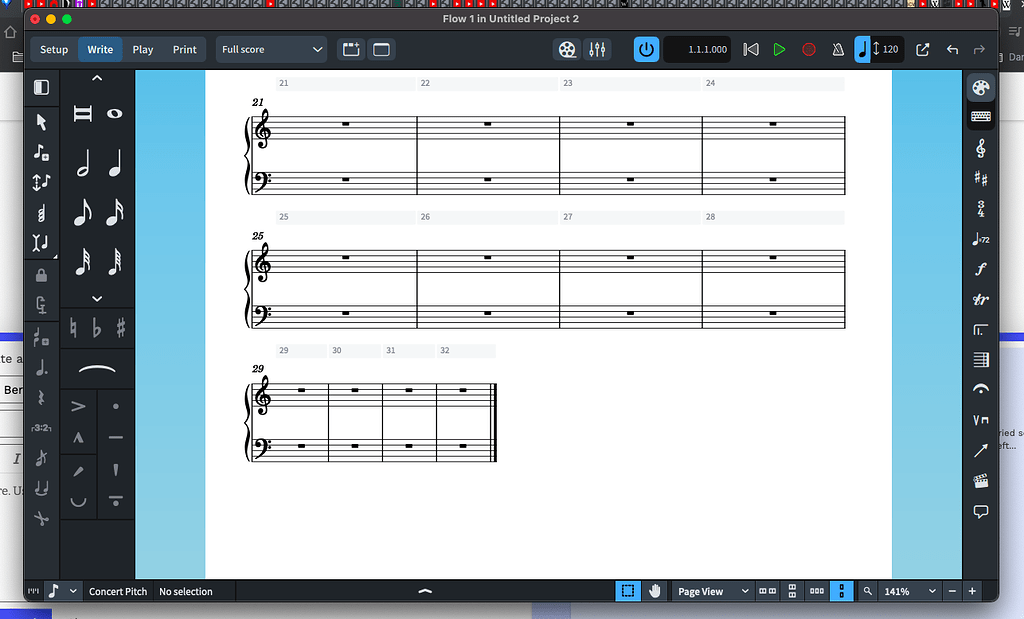Start playback with the green play button

pos(779,48)
